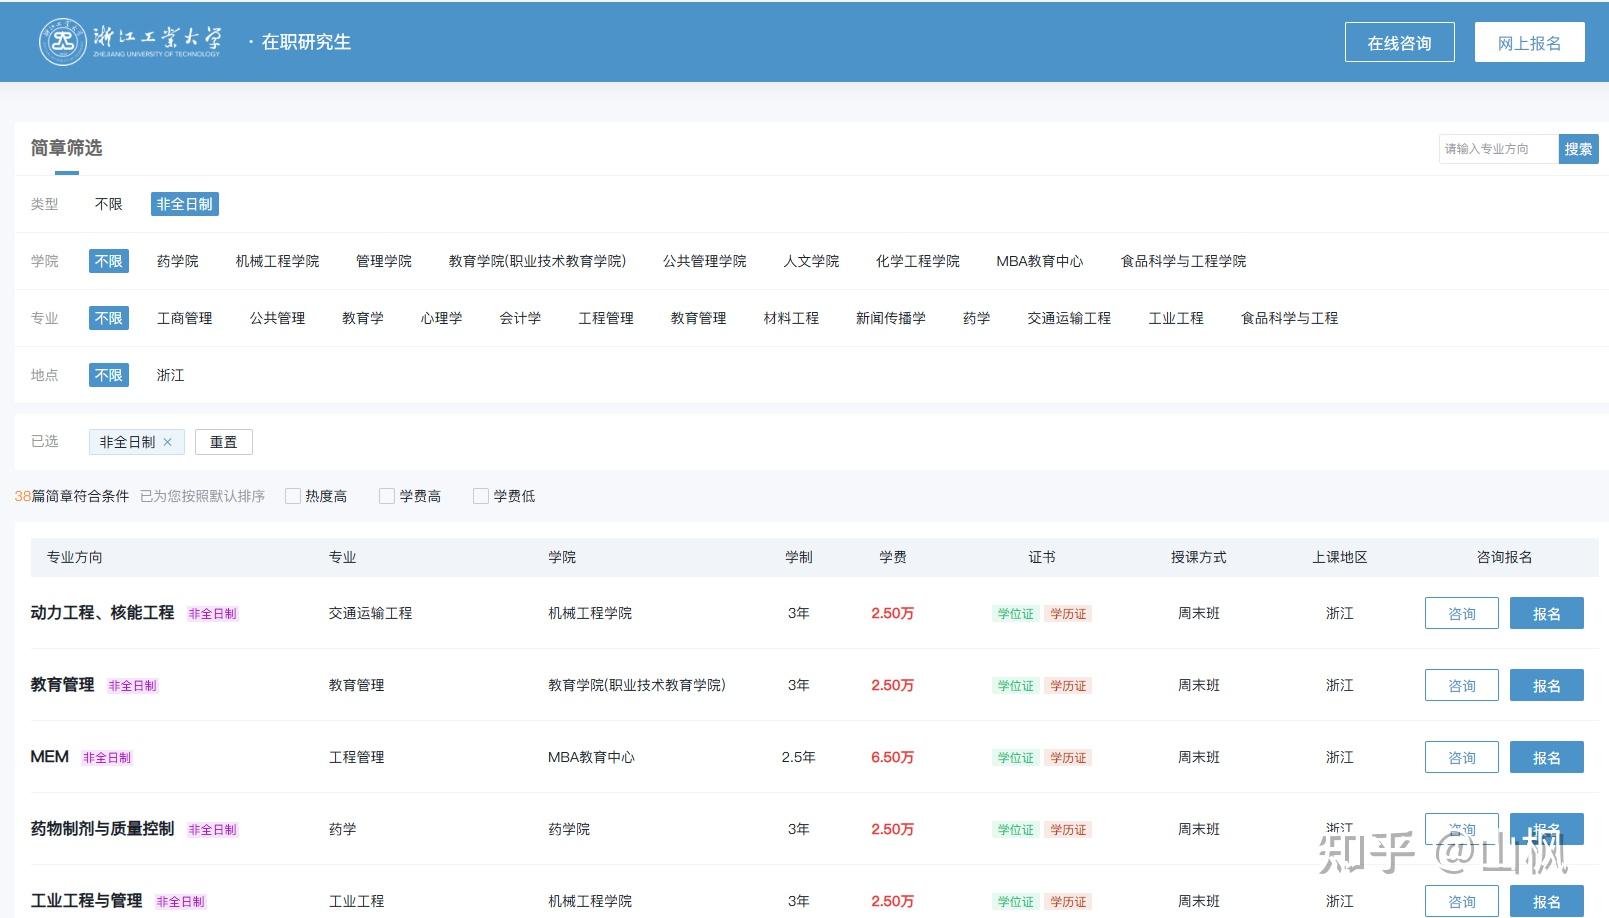Check the 学费低 sort checkbox
The height and width of the screenshot is (918, 1609).
click(x=481, y=496)
